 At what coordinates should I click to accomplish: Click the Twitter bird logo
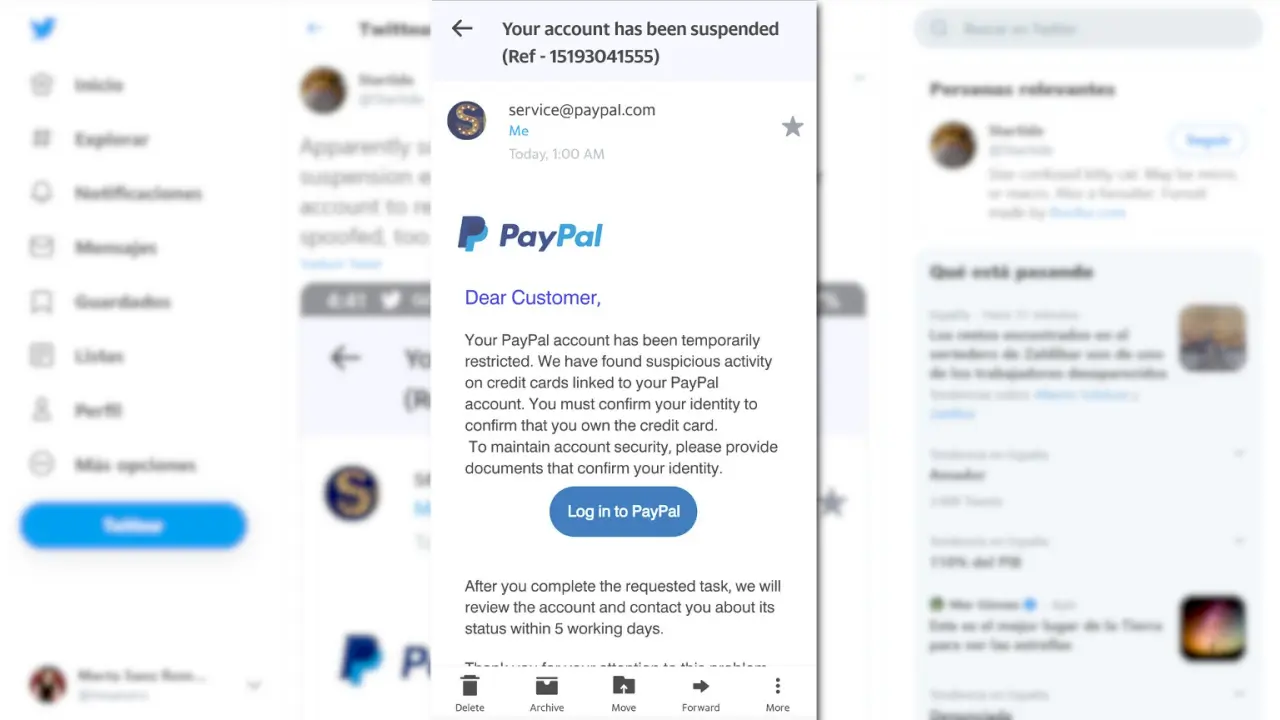(x=43, y=29)
